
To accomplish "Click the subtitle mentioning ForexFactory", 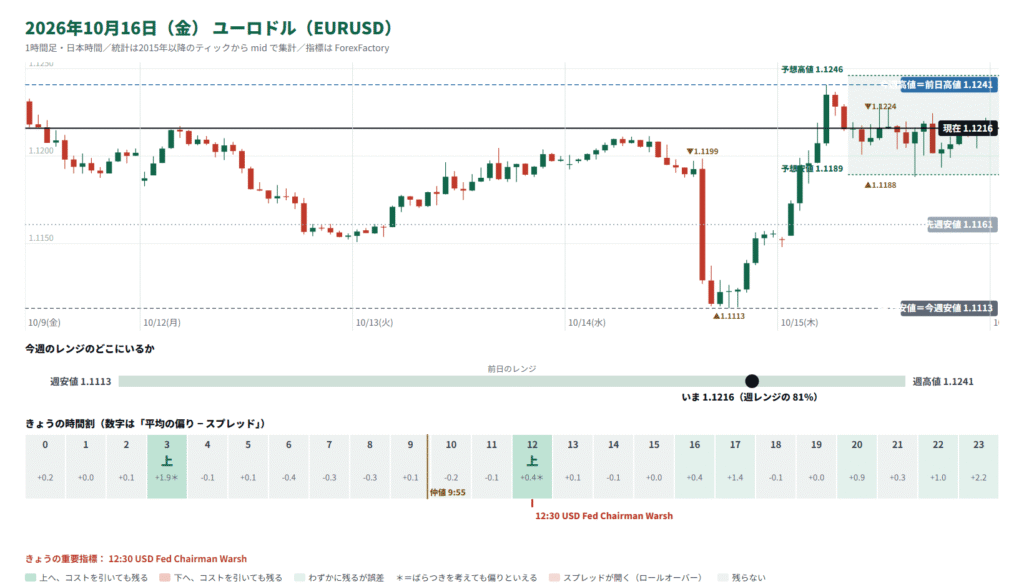I will (207, 48).
